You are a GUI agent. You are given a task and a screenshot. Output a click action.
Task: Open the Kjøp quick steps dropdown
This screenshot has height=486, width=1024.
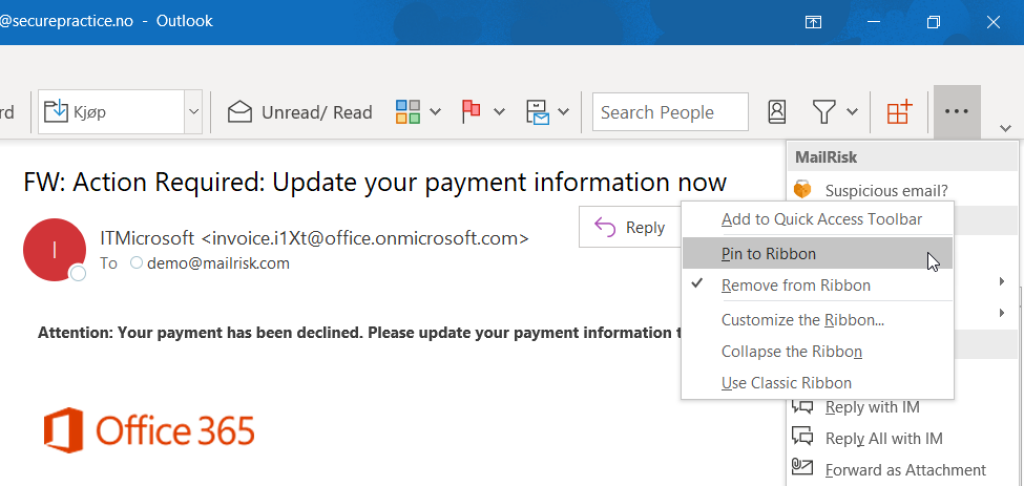coord(194,112)
